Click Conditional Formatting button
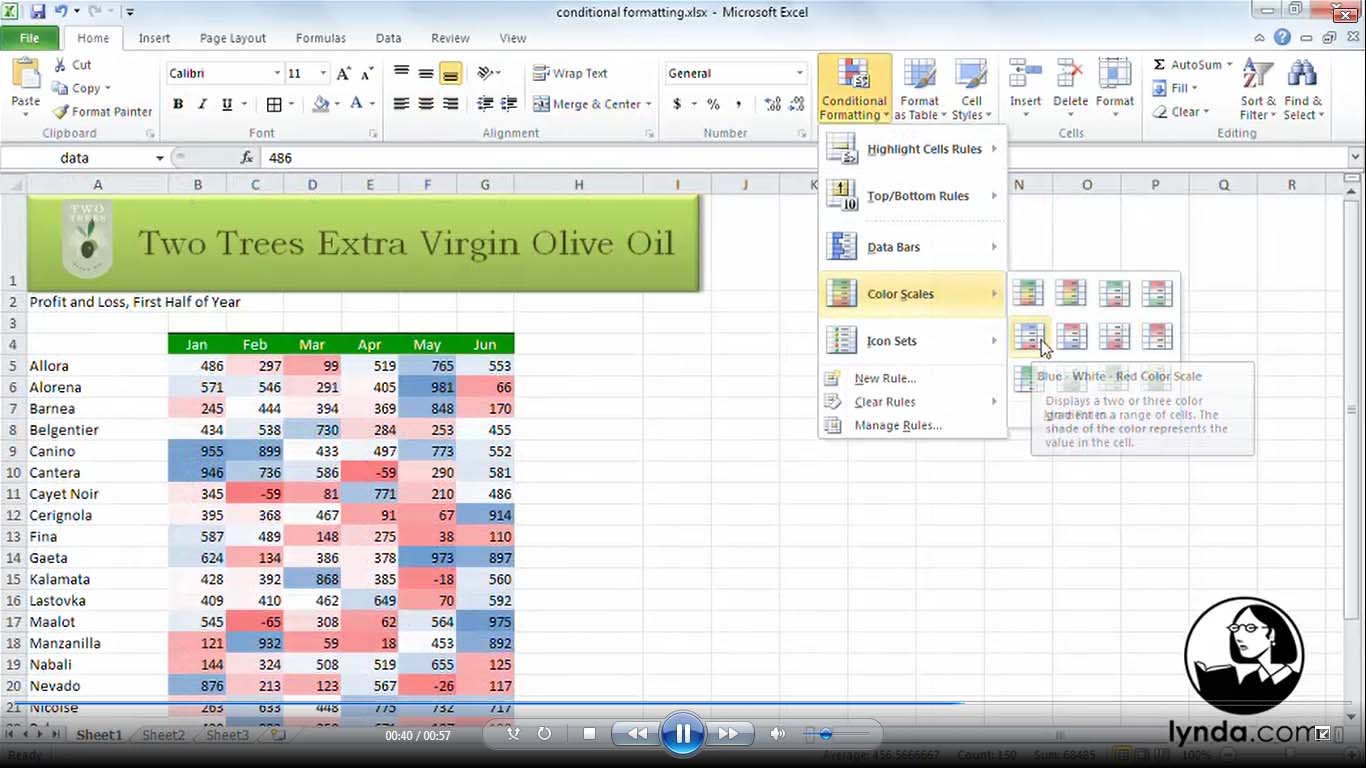1366x768 pixels. [854, 89]
